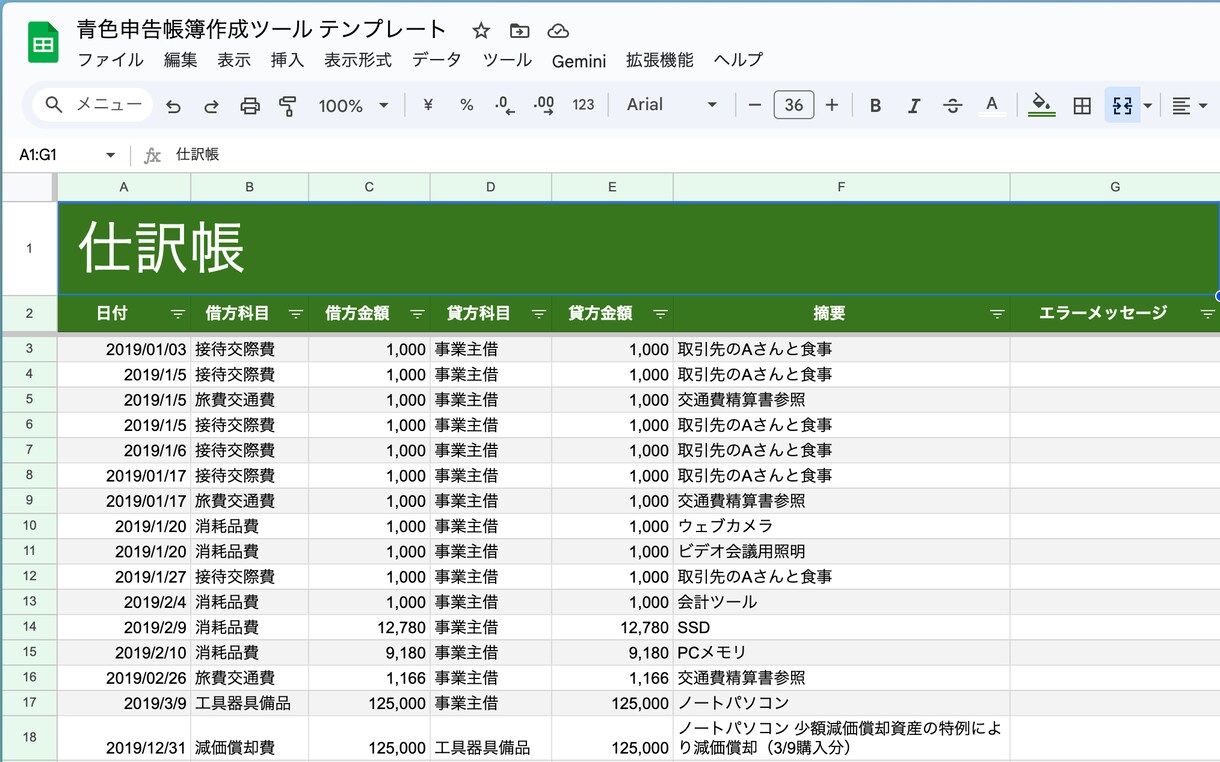Print the spreadsheet
Image resolution: width=1220 pixels, height=762 pixels.
click(250, 105)
